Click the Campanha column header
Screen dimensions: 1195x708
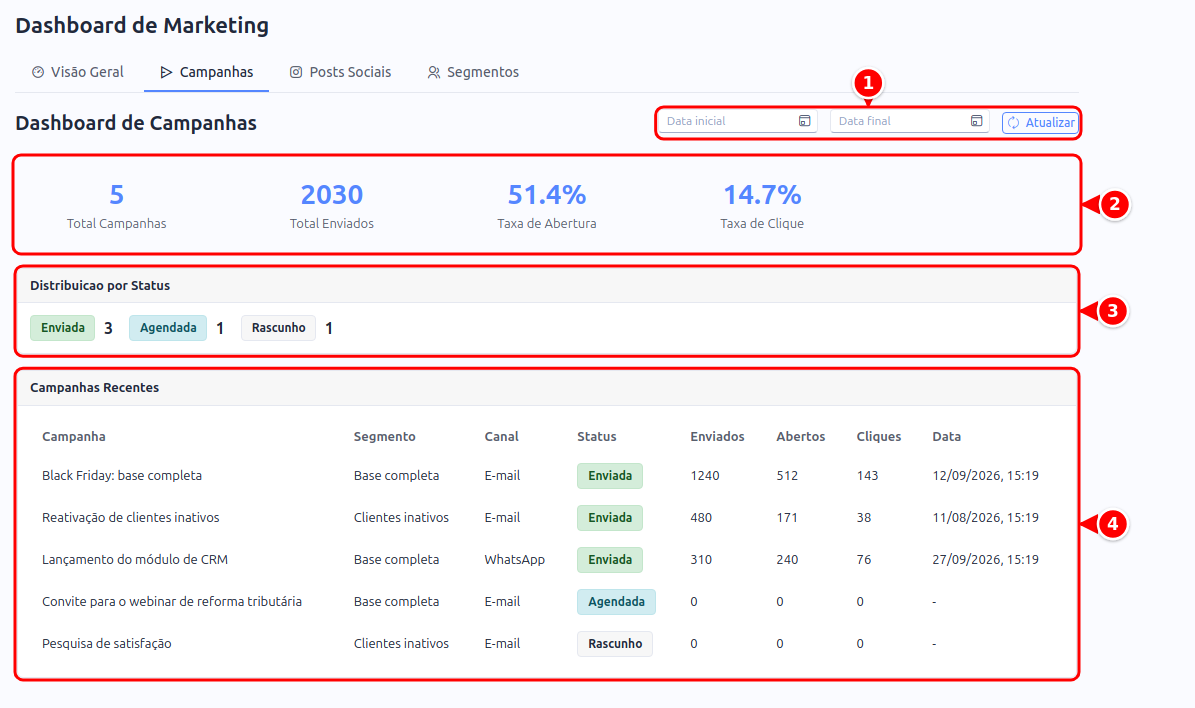[74, 437]
